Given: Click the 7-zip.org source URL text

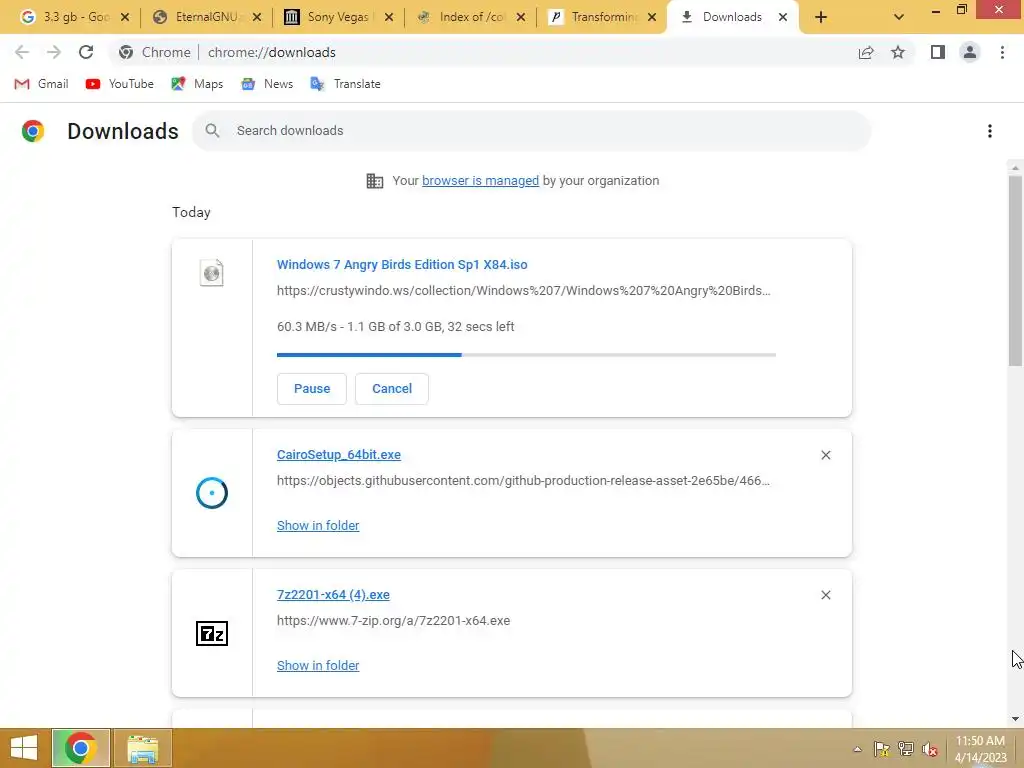Looking at the screenshot, I should [393, 620].
